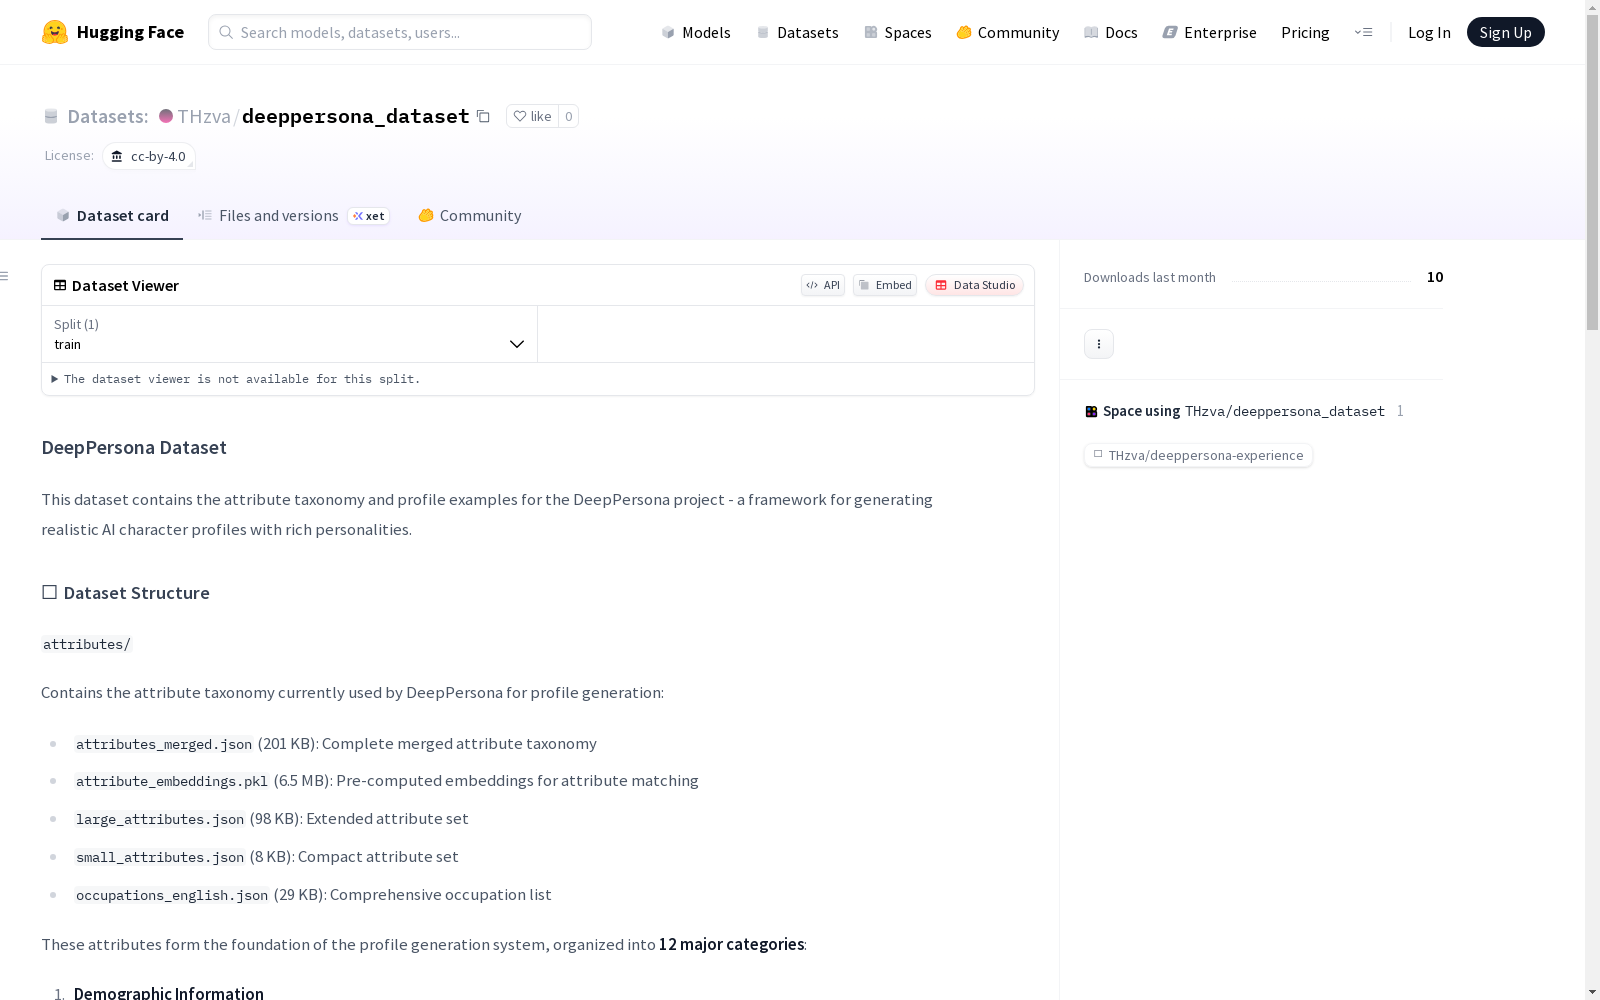Open the navigation more-menu icon
1600x1000 pixels.
tap(1363, 32)
